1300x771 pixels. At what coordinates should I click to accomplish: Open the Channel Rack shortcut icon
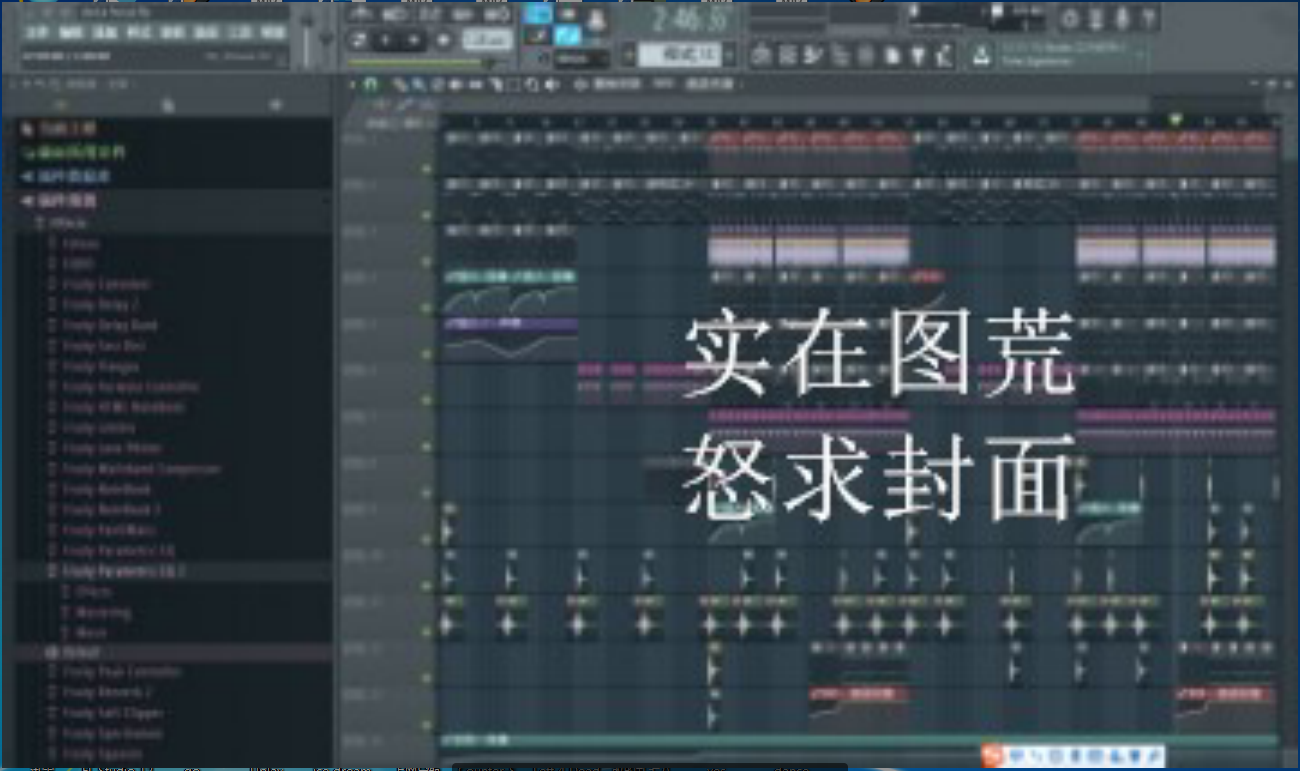(814, 55)
